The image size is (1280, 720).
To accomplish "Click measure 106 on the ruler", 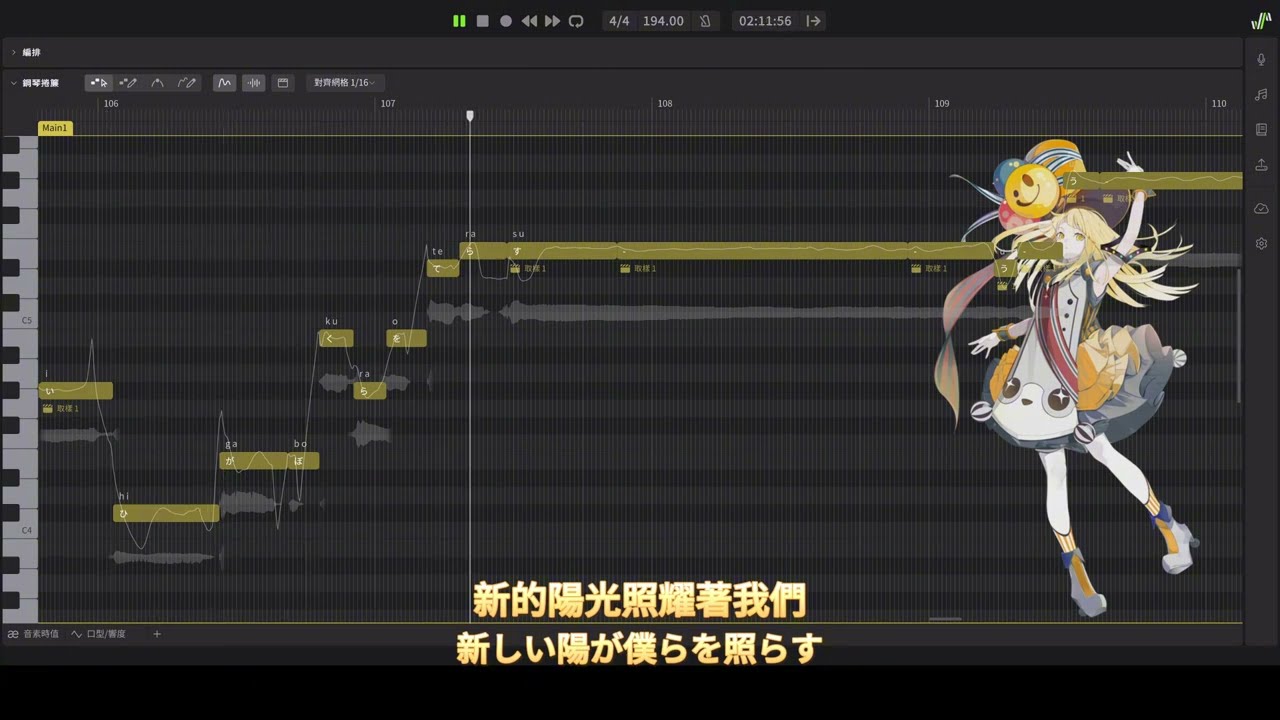I will (x=111, y=104).
